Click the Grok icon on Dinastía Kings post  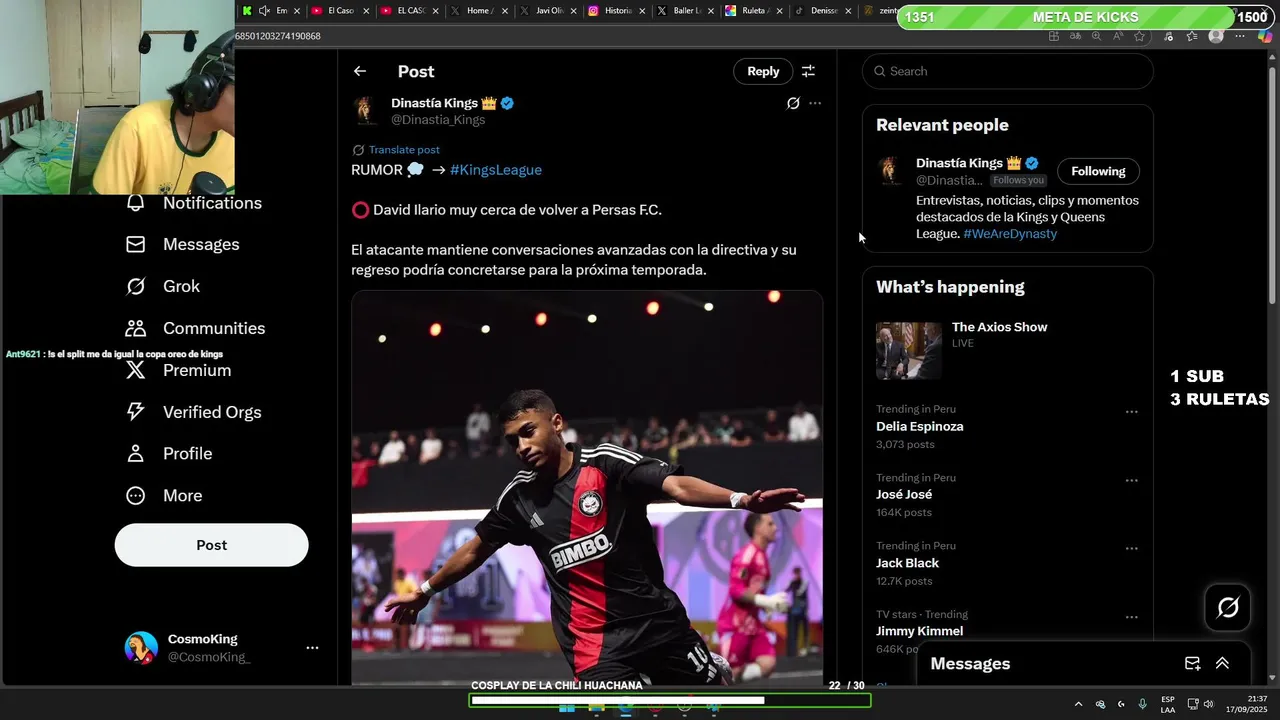pyautogui.click(x=793, y=103)
